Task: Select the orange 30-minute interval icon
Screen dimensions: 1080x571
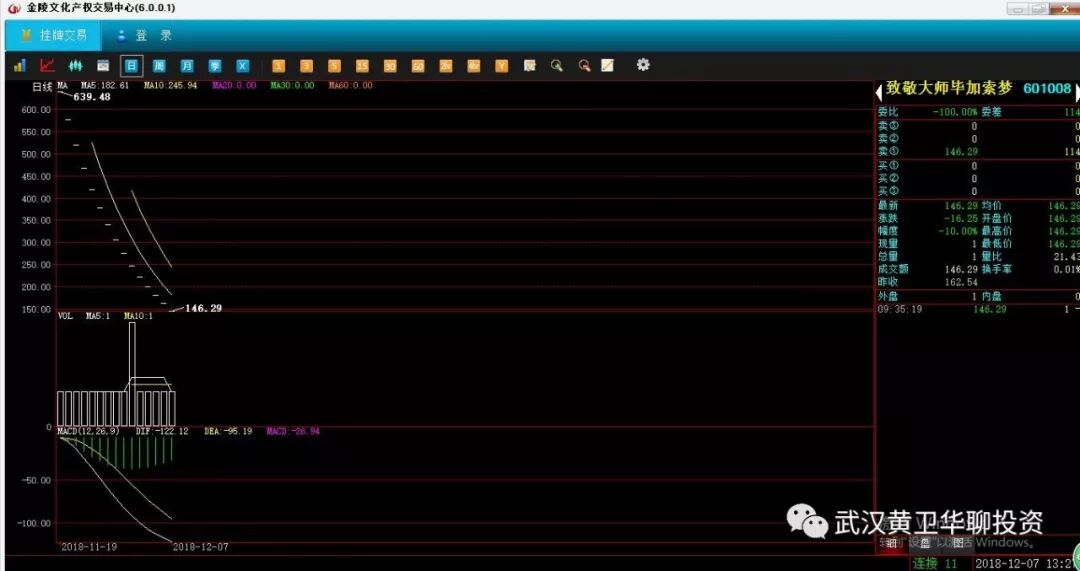Action: (x=390, y=66)
